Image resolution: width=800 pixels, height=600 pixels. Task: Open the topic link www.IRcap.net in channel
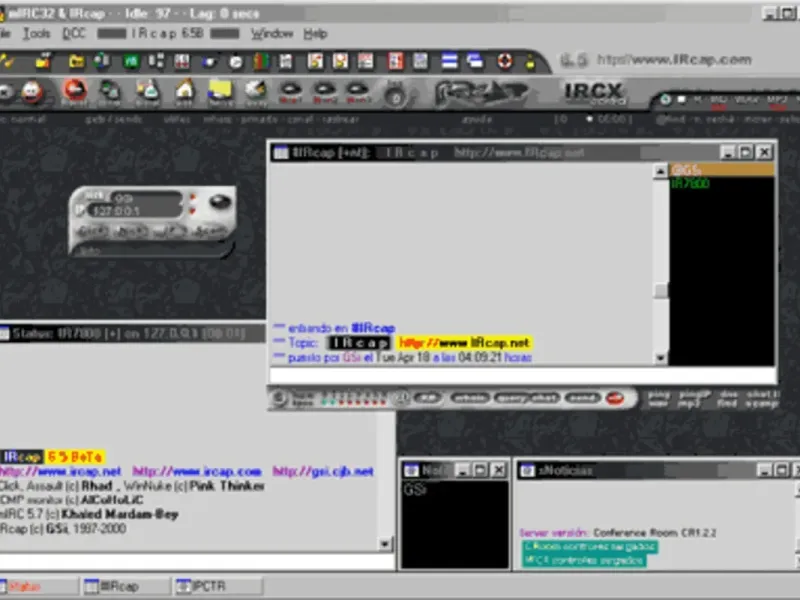click(x=465, y=343)
